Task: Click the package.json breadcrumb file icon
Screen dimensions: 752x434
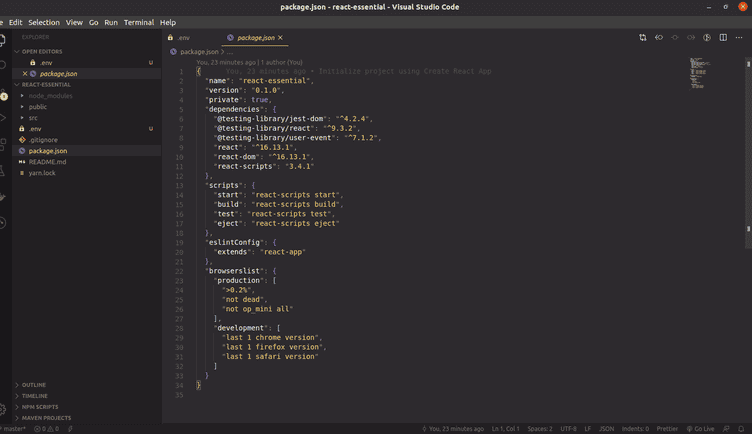Action: click(x=173, y=52)
